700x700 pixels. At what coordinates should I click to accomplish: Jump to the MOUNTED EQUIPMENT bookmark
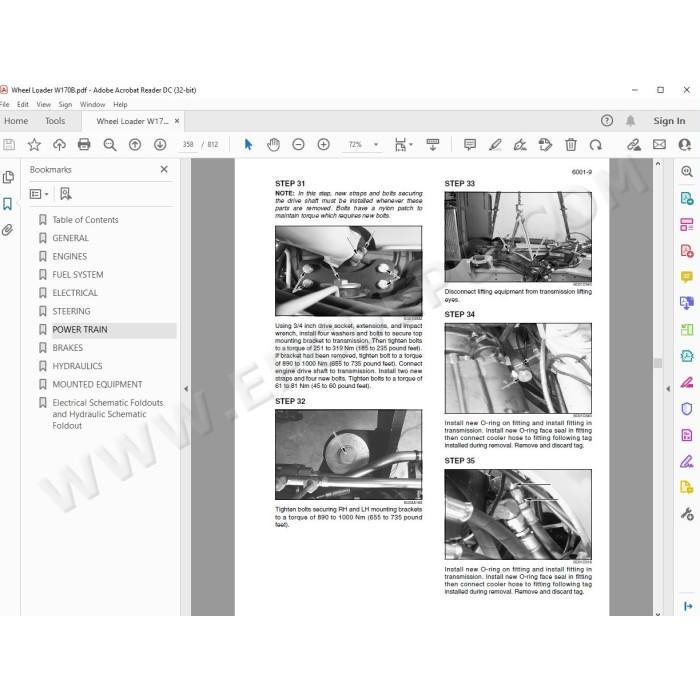[x=97, y=384]
